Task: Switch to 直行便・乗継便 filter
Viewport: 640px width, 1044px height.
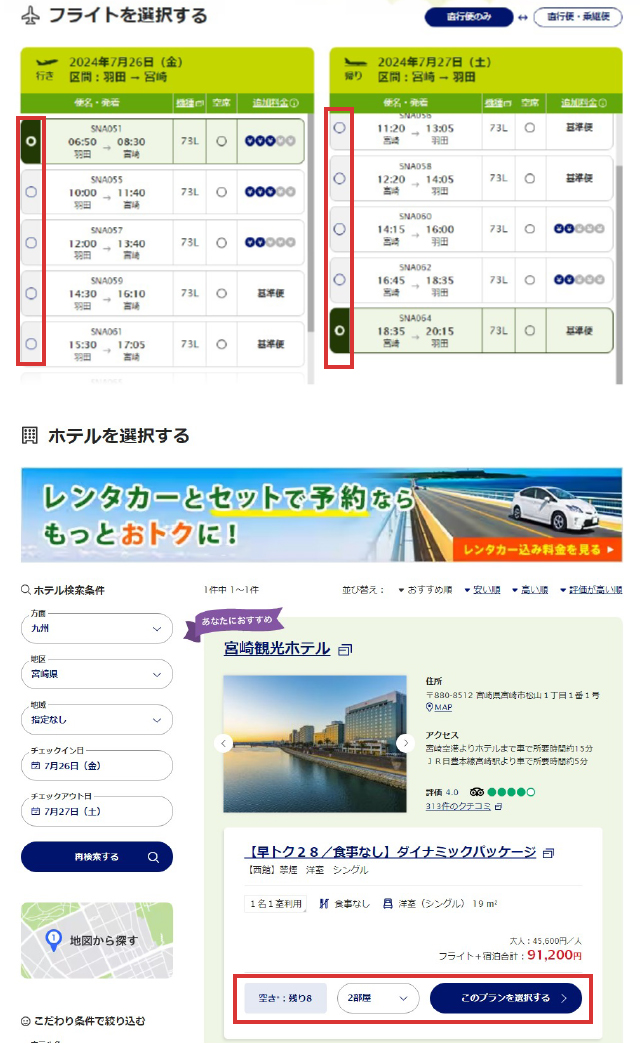Action: 578,17
